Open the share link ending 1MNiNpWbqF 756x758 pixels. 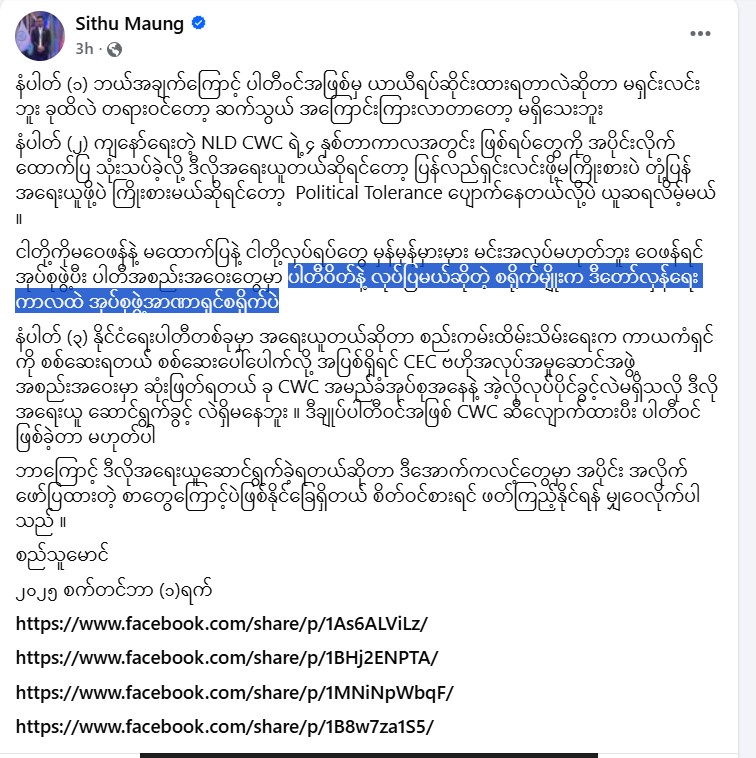[x=235, y=693]
